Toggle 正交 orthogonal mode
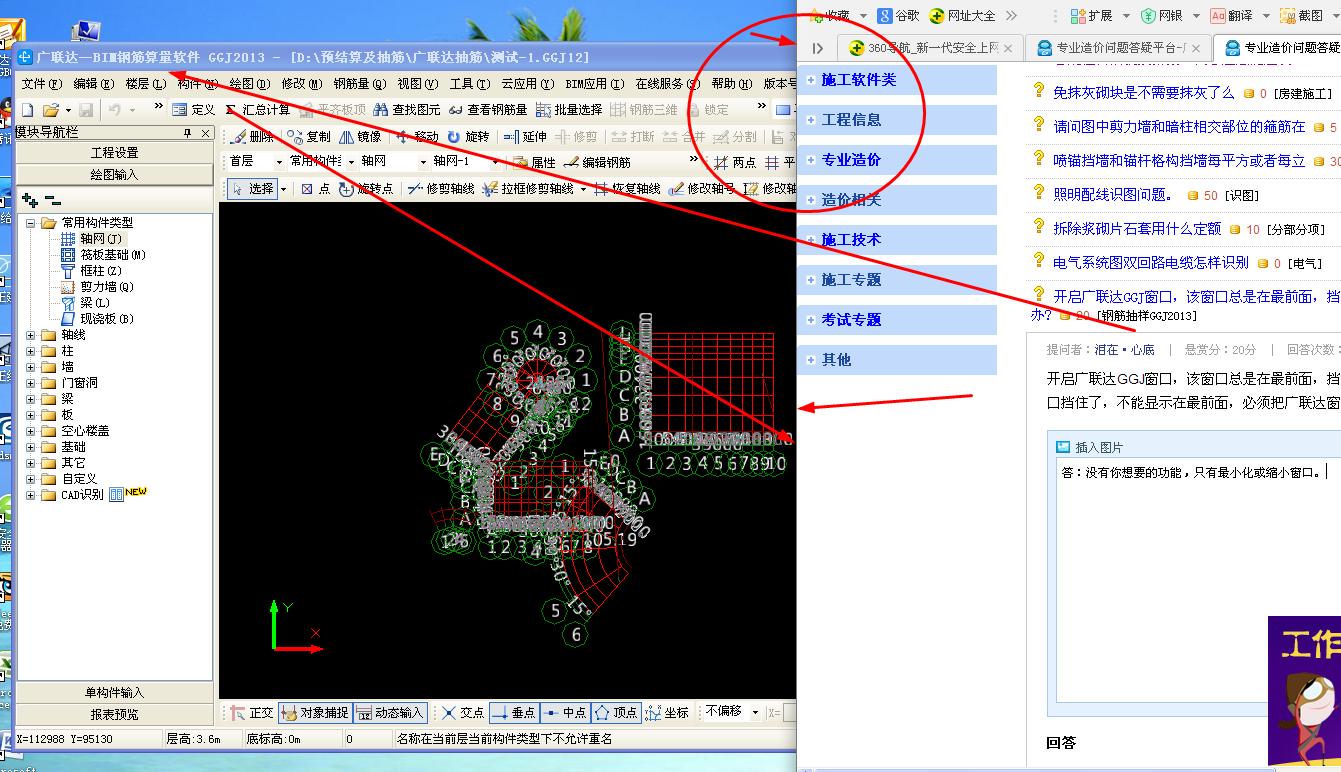Image resolution: width=1341 pixels, height=772 pixels. (252, 713)
